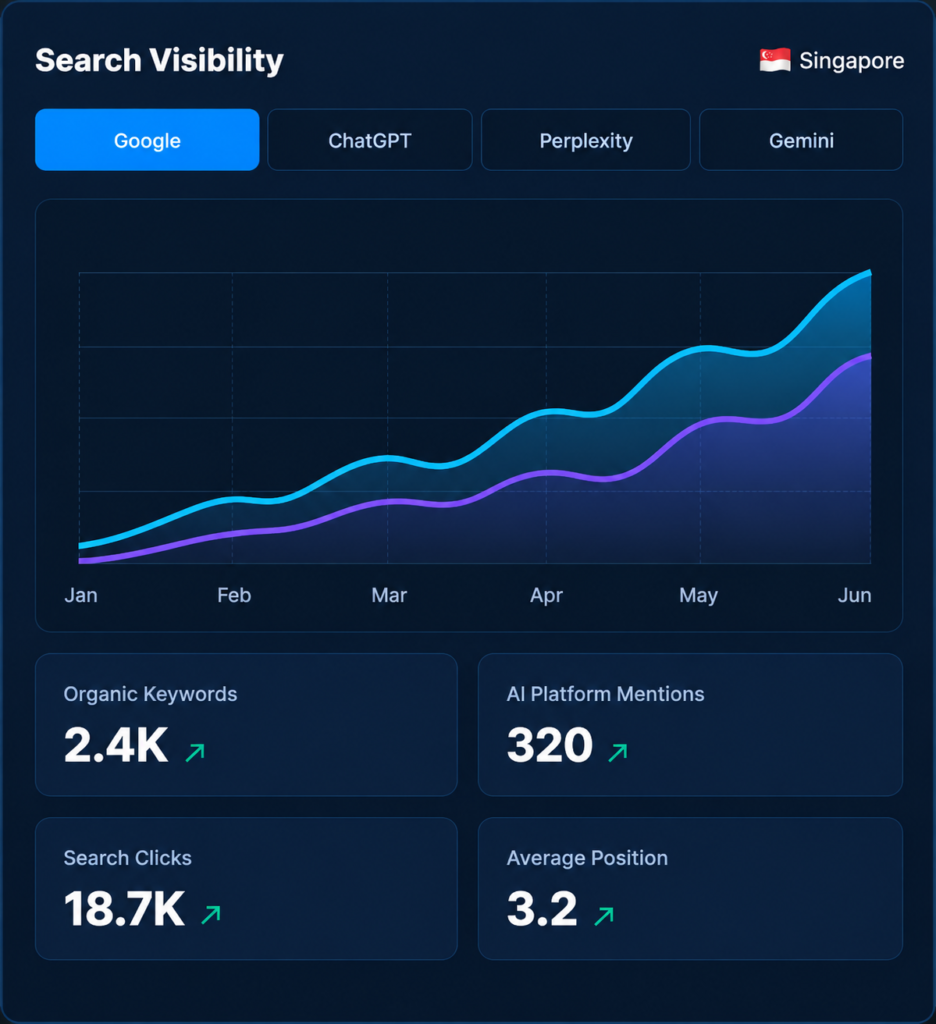Click the AI Platform Mentions label
Screen dimensions: 936x1024
(x=605, y=694)
